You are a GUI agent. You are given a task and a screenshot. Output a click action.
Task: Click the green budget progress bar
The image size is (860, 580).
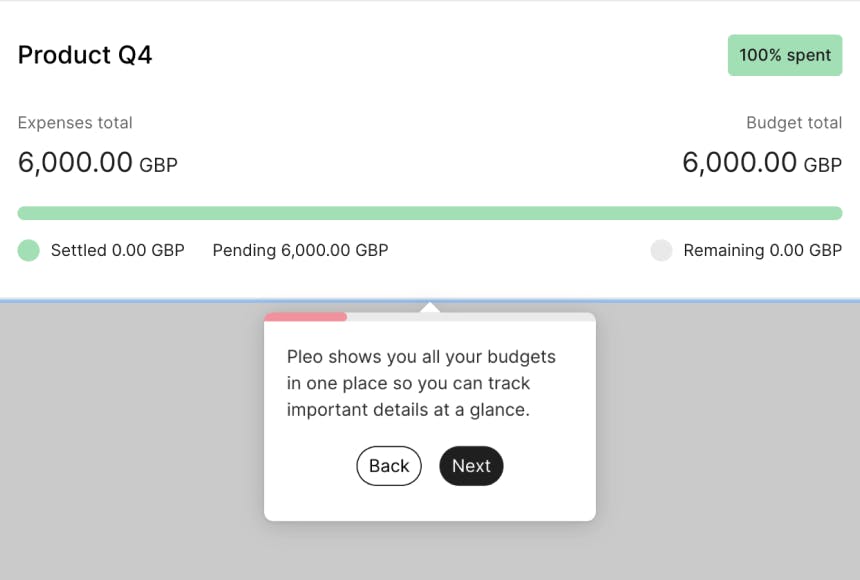pos(430,213)
